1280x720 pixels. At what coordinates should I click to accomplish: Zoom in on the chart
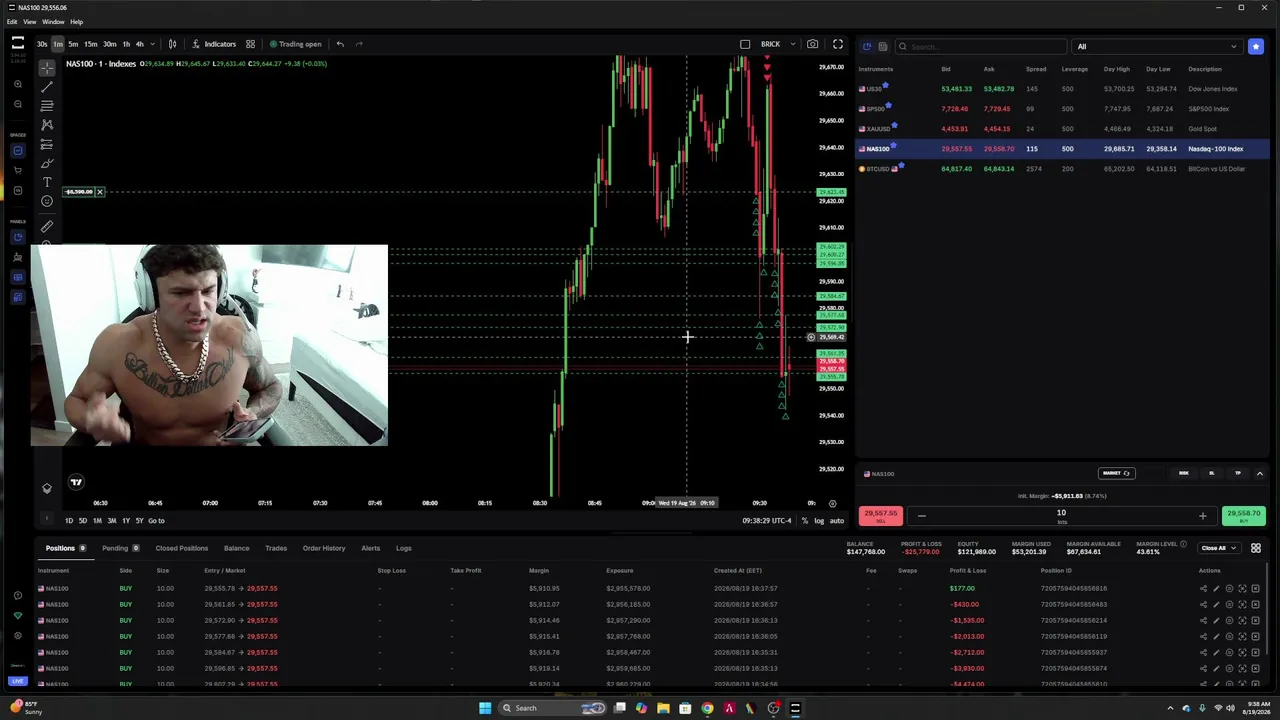tap(18, 84)
